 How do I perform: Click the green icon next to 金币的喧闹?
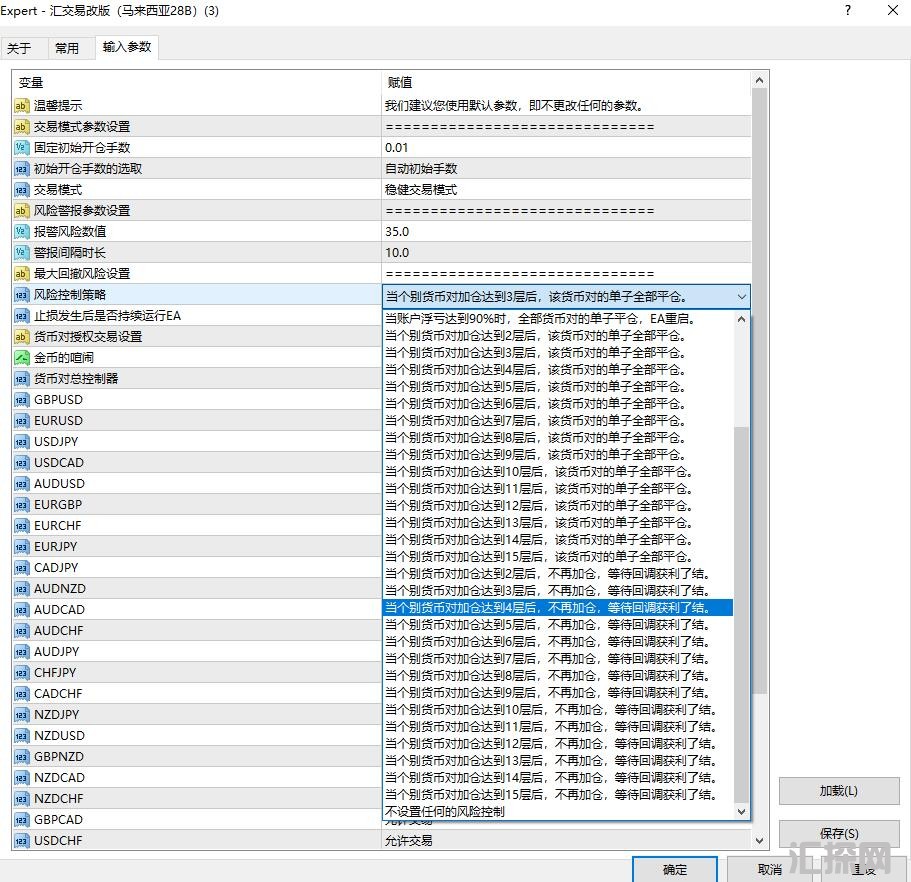pos(21,358)
